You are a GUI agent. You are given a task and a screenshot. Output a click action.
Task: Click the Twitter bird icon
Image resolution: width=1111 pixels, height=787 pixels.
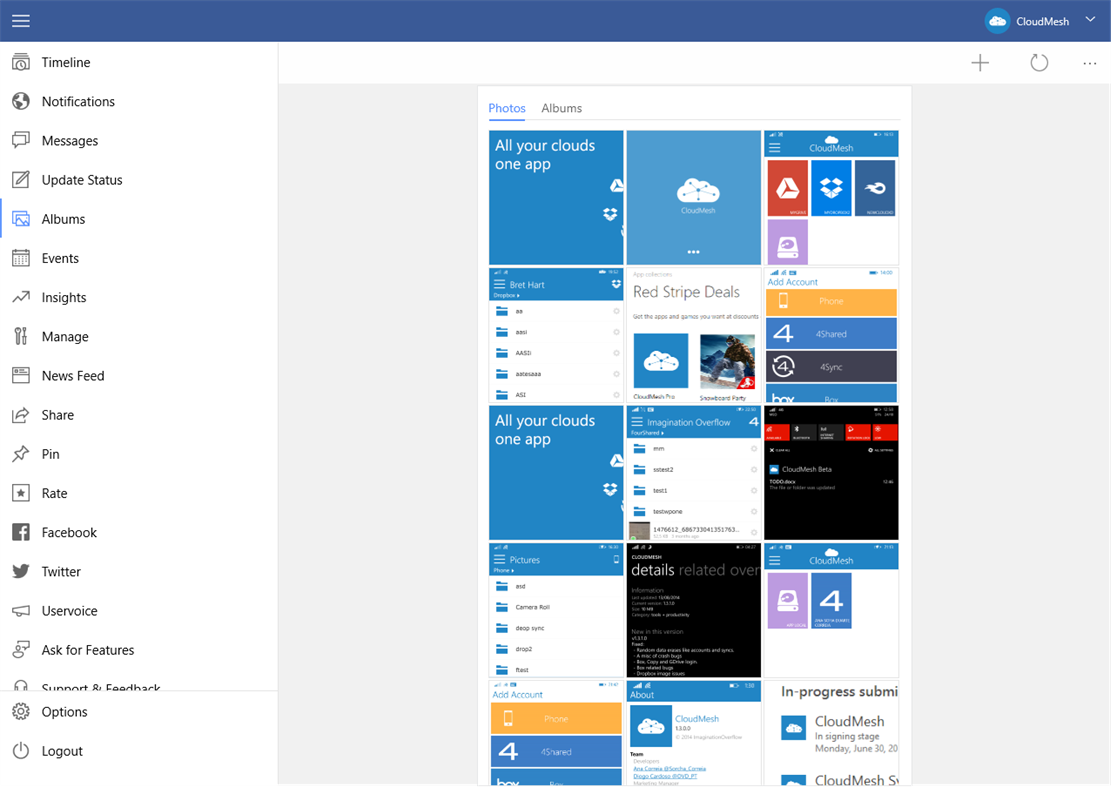click(x=22, y=570)
